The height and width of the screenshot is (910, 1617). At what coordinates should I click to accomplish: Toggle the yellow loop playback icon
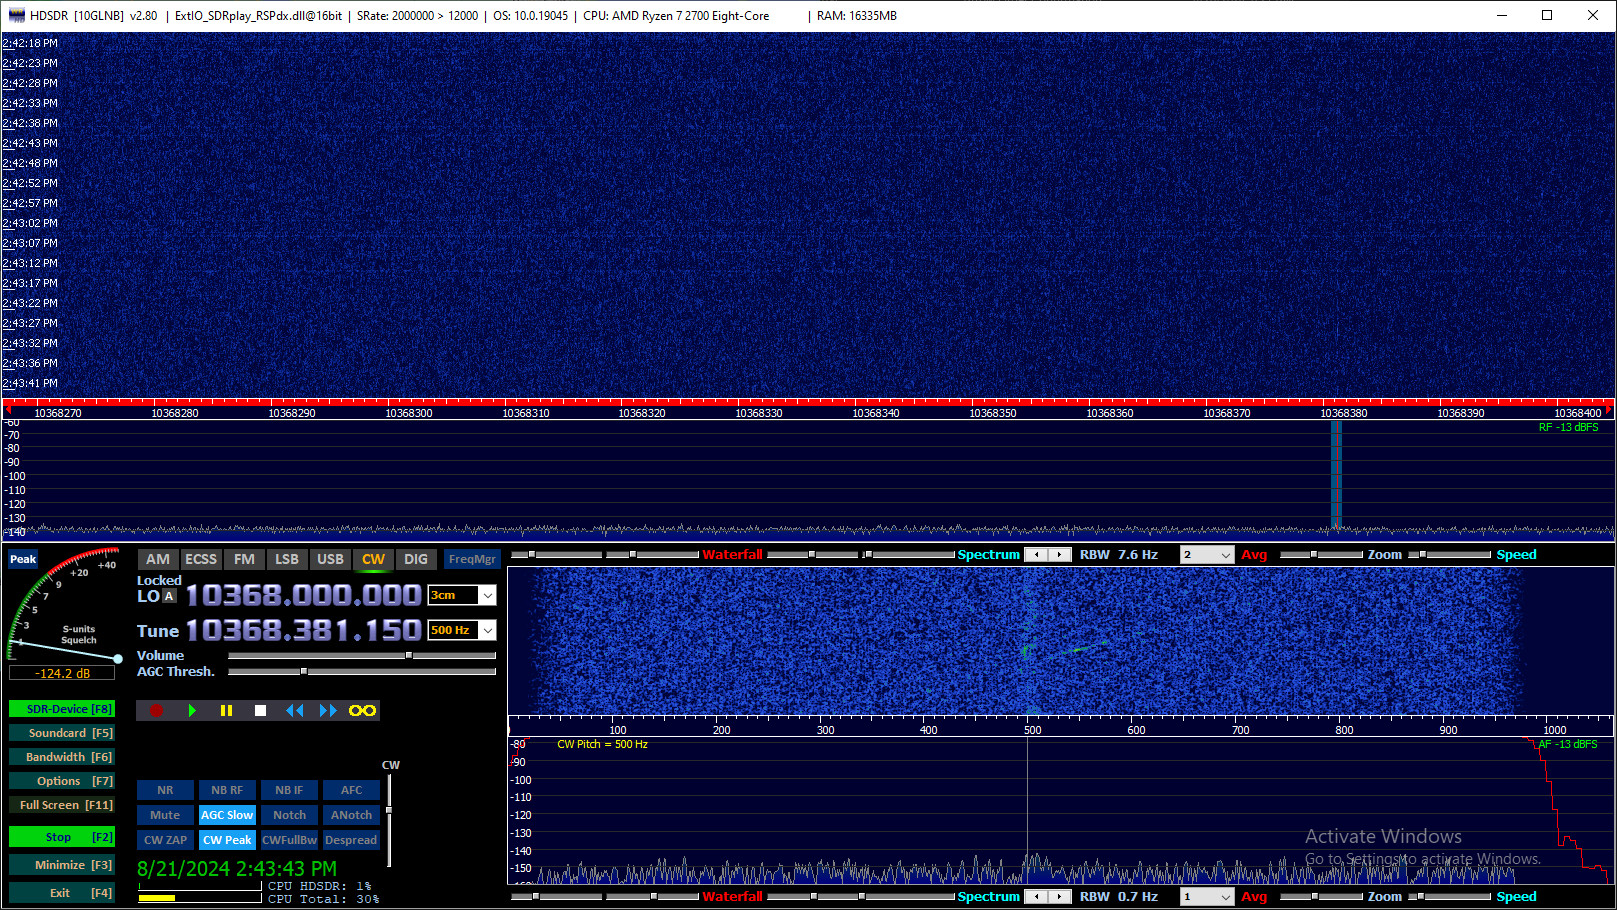[362, 711]
